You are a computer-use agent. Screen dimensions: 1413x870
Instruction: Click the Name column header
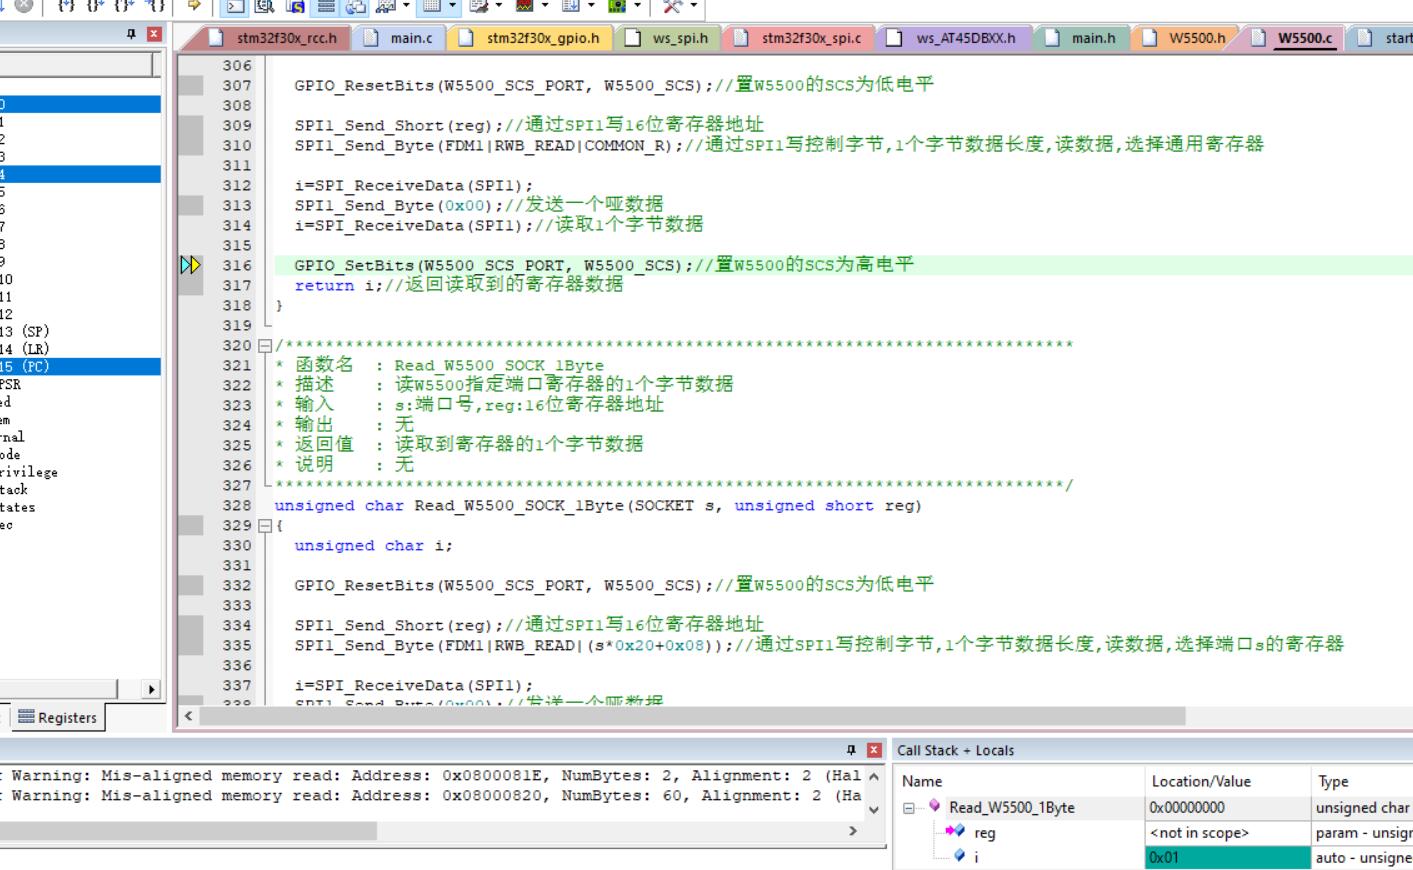(1020, 781)
